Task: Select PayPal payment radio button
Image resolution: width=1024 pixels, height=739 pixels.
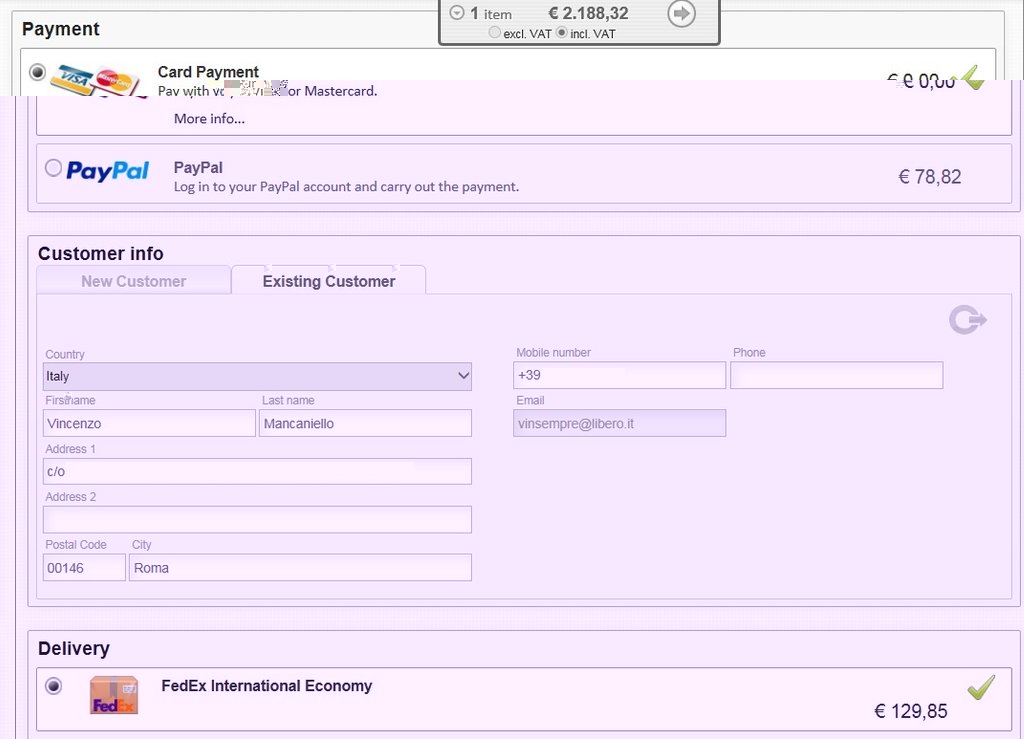Action: (x=54, y=168)
